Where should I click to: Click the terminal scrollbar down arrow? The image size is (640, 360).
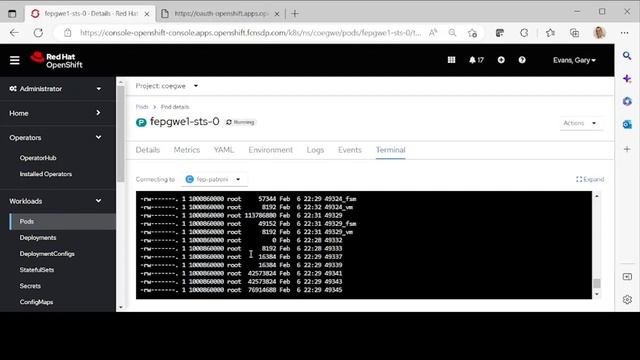(x=597, y=294)
